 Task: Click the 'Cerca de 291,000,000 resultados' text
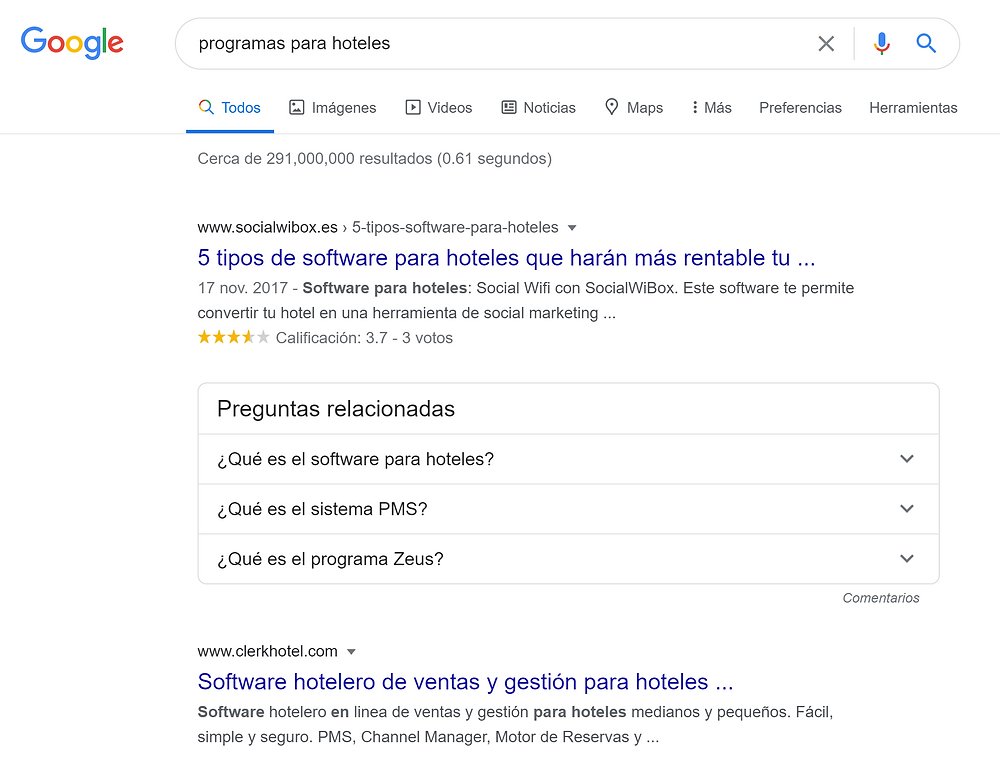(x=374, y=158)
